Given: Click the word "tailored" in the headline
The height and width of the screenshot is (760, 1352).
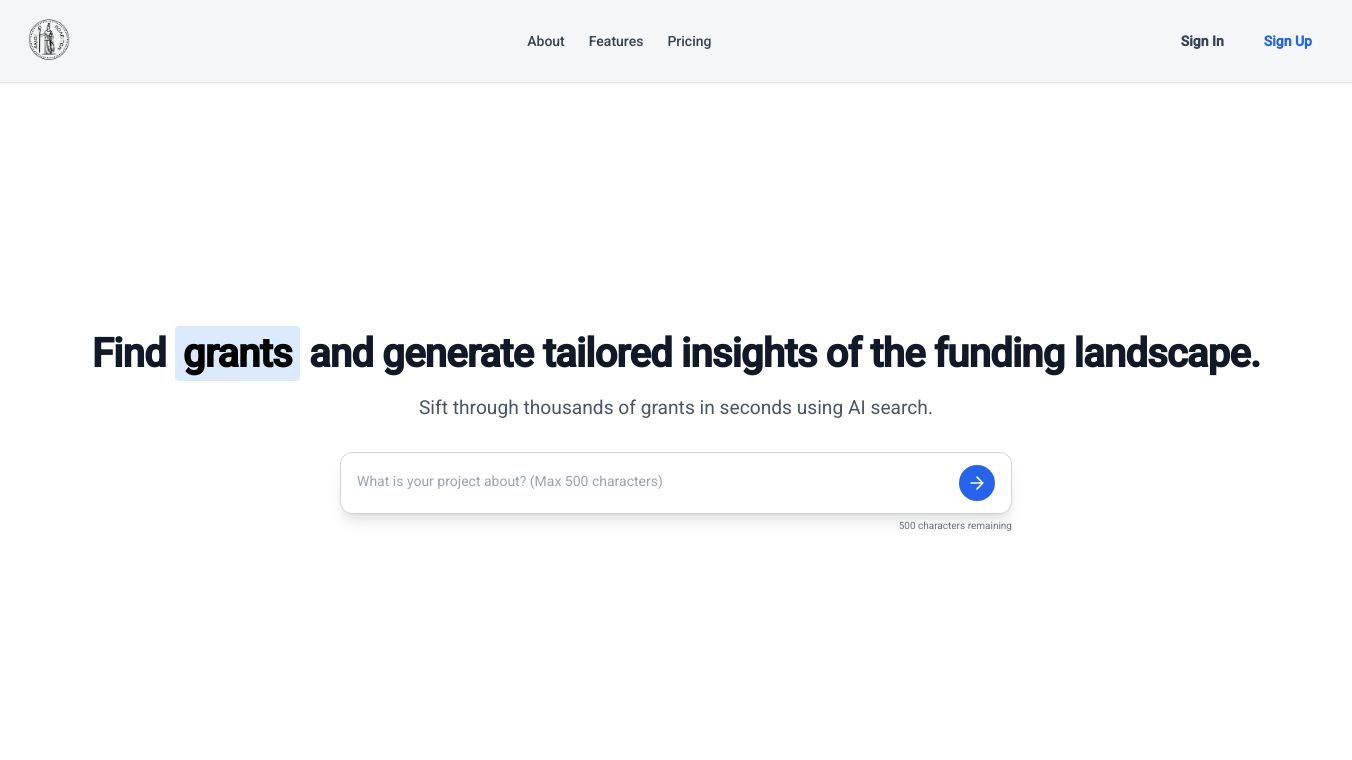Looking at the screenshot, I should tap(607, 353).
